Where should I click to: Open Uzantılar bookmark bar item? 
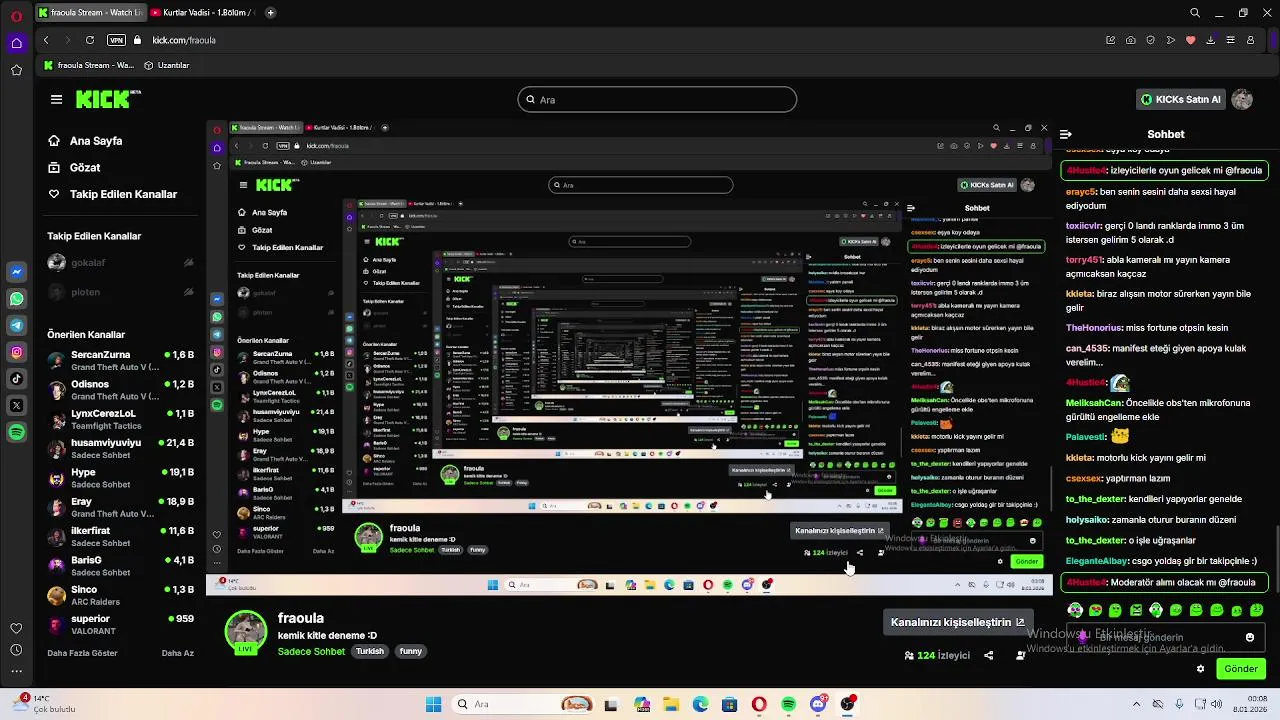[167, 65]
